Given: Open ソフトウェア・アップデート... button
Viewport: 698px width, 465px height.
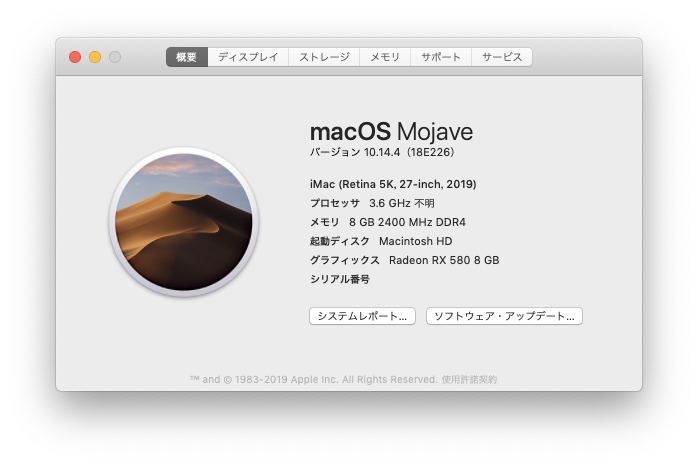Looking at the screenshot, I should click(x=504, y=316).
